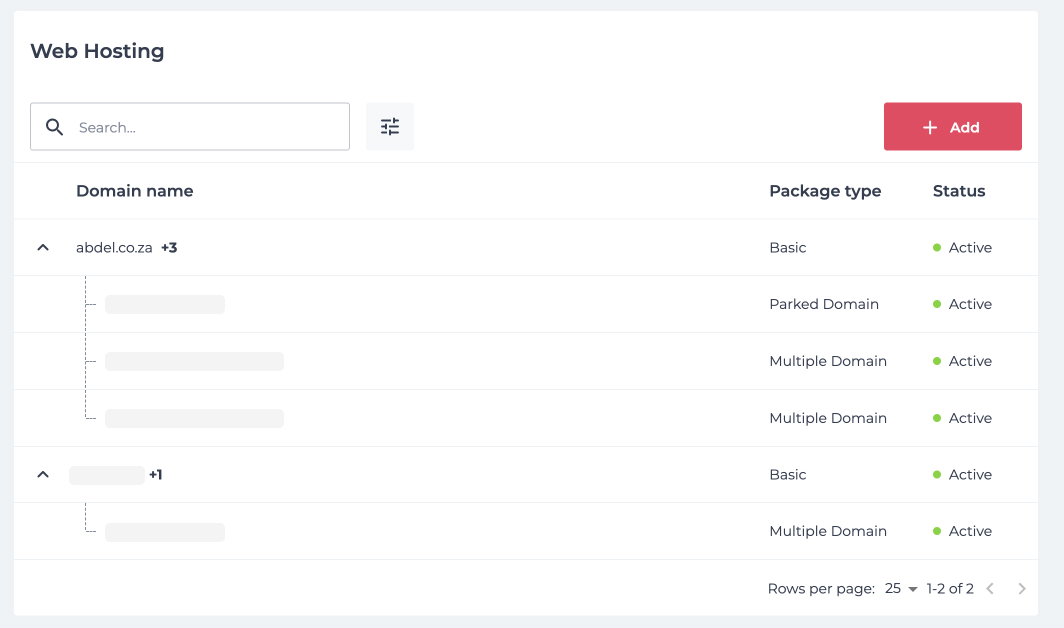Screen dimensions: 1064x628
Task: Click the redacted parent domain beside +1
Action: click(107, 475)
